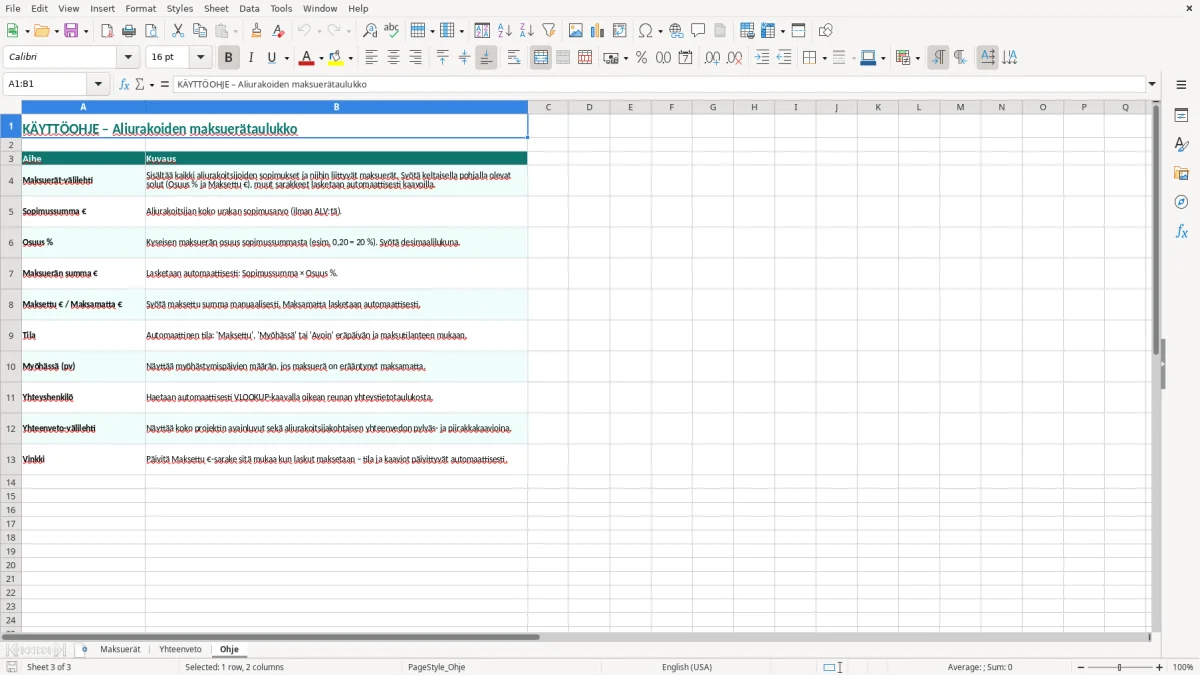Open Background Color dropdown arrow
1200x675 pixels.
pos(350,58)
